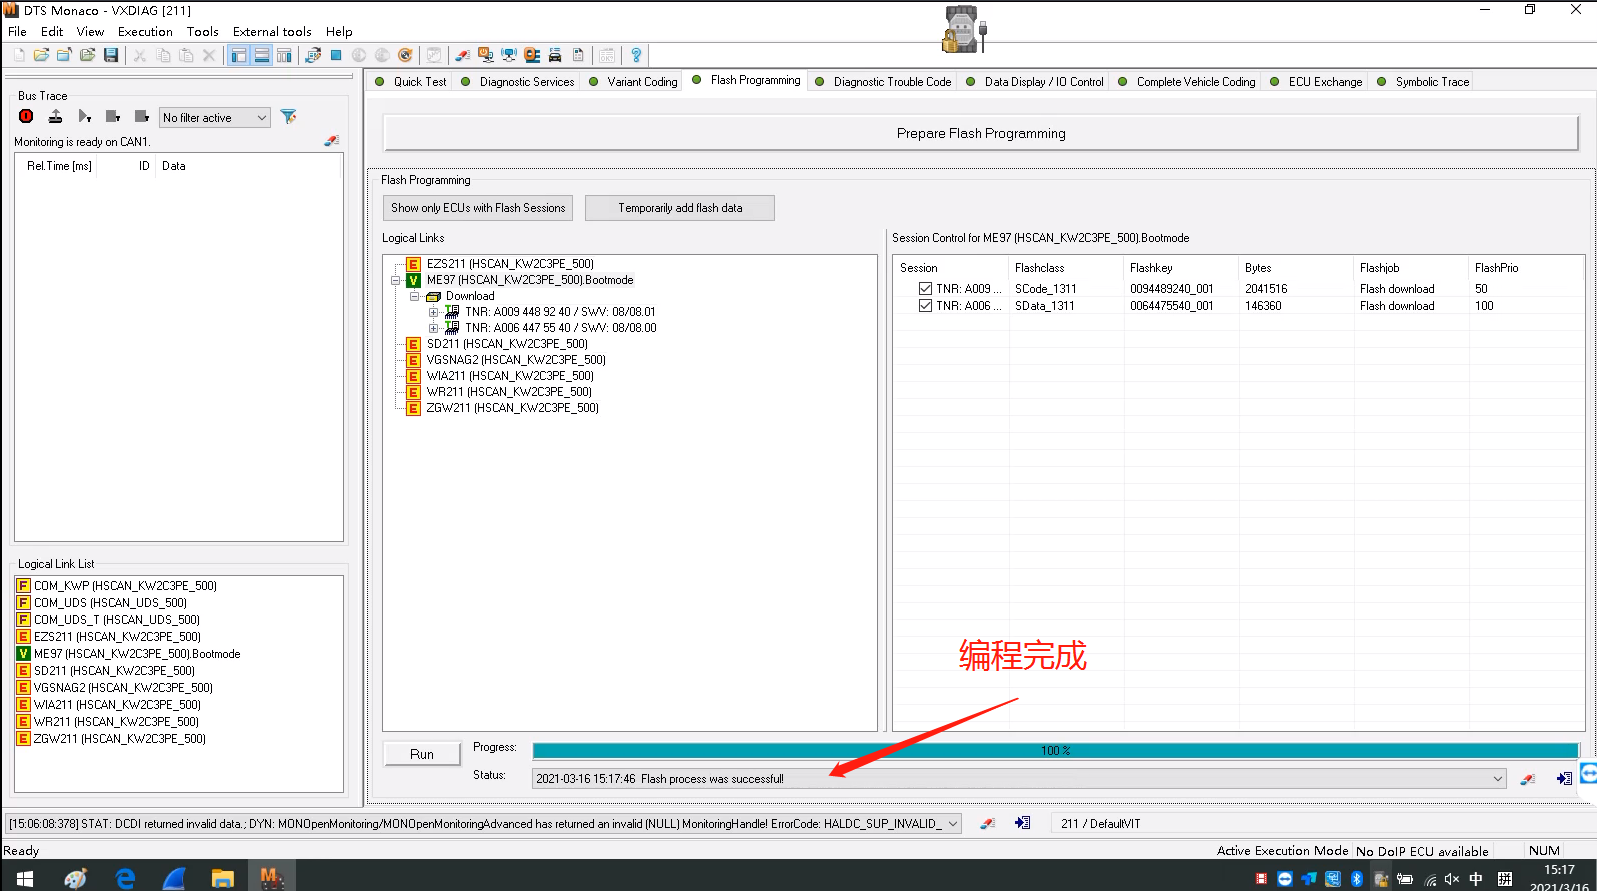
Task: Uncheck the TNR: A009 session checkbox
Action: [x=925, y=289]
